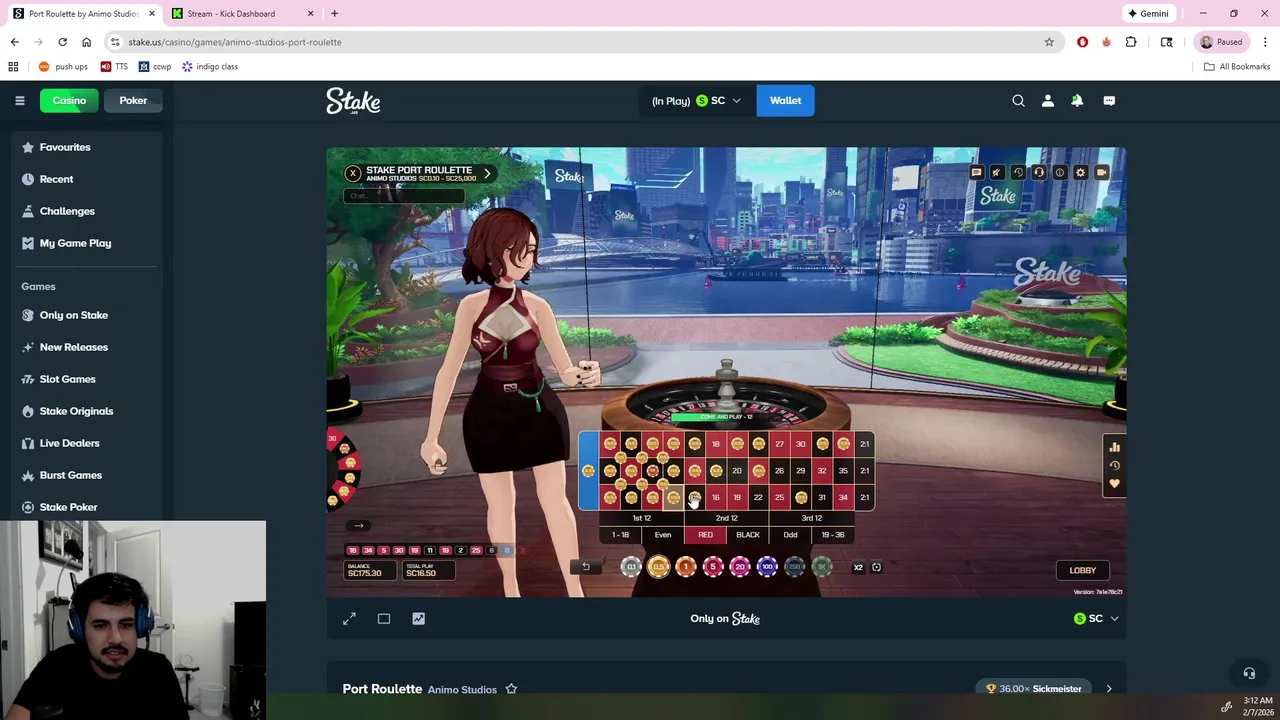Open the game history clock icon
This screenshot has height=720, width=1280.
point(1018,172)
